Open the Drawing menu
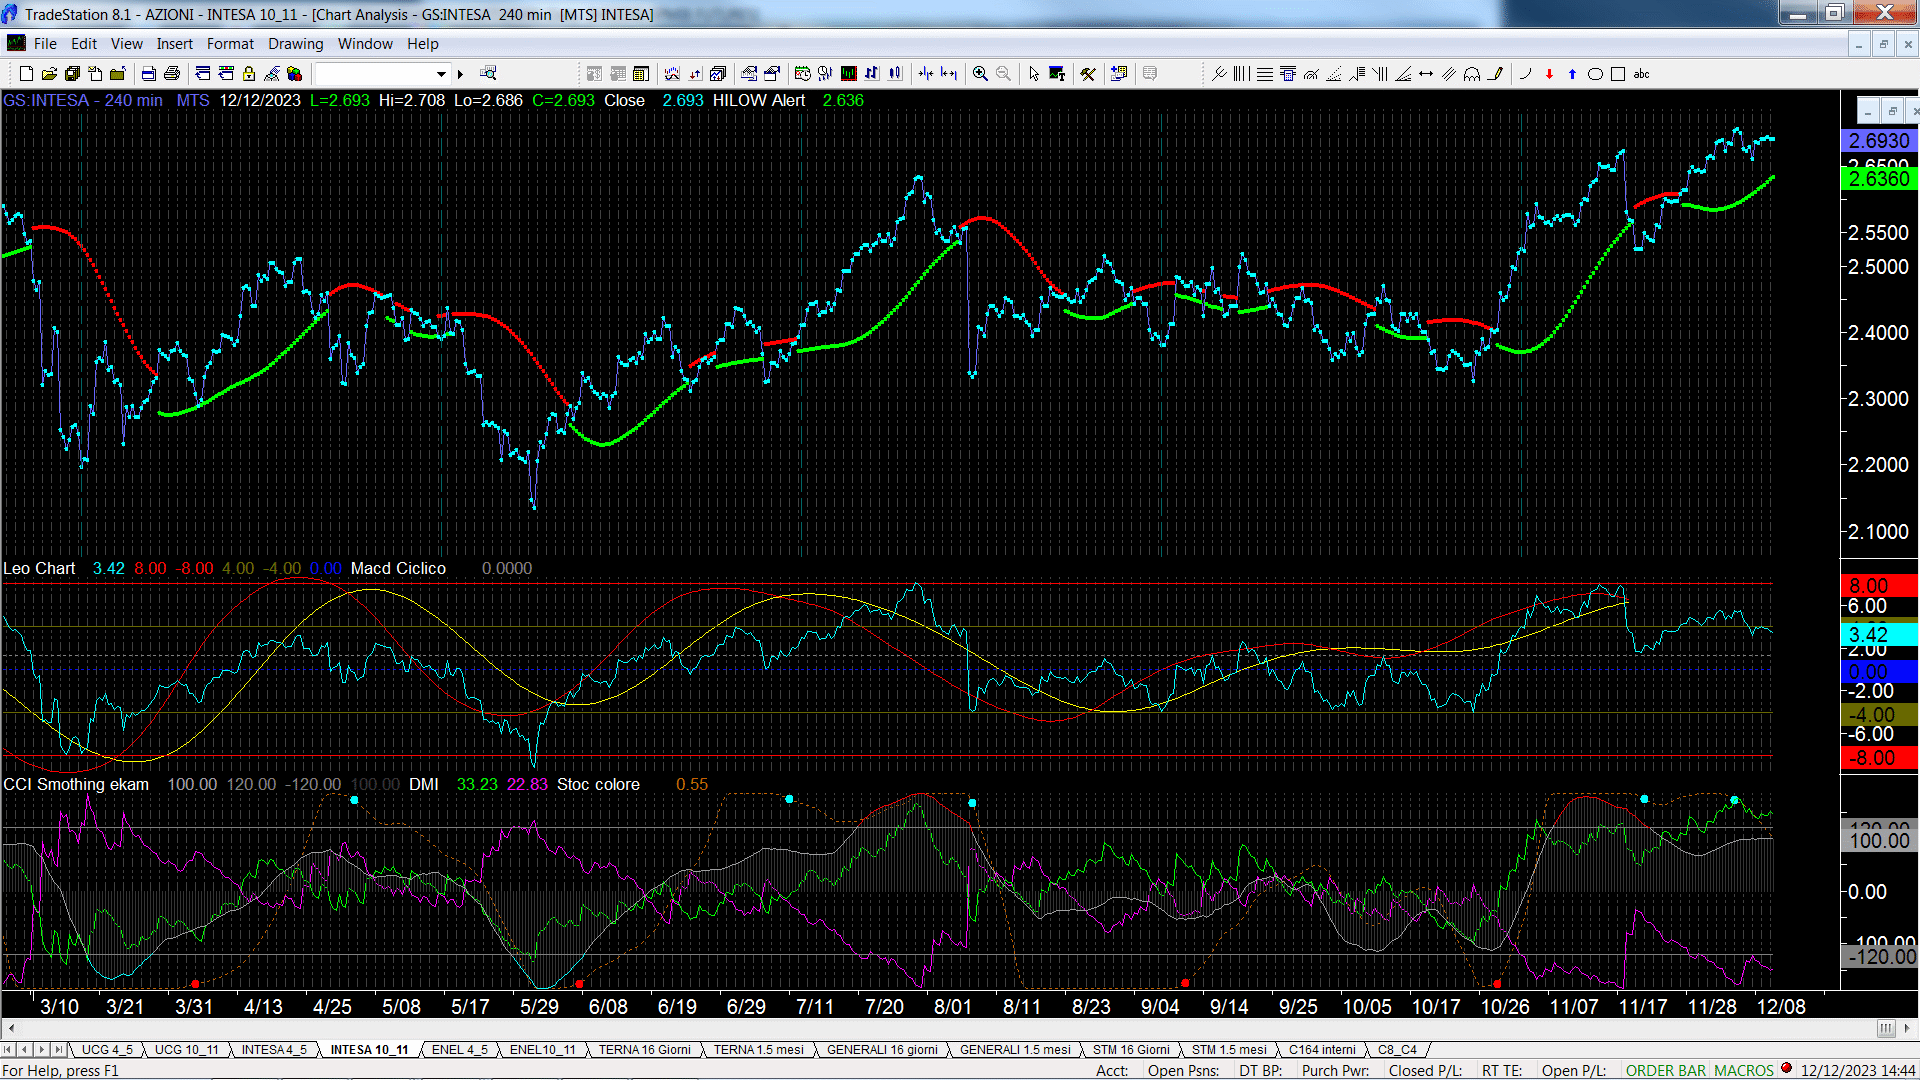This screenshot has height=1080, width=1920. coord(296,44)
